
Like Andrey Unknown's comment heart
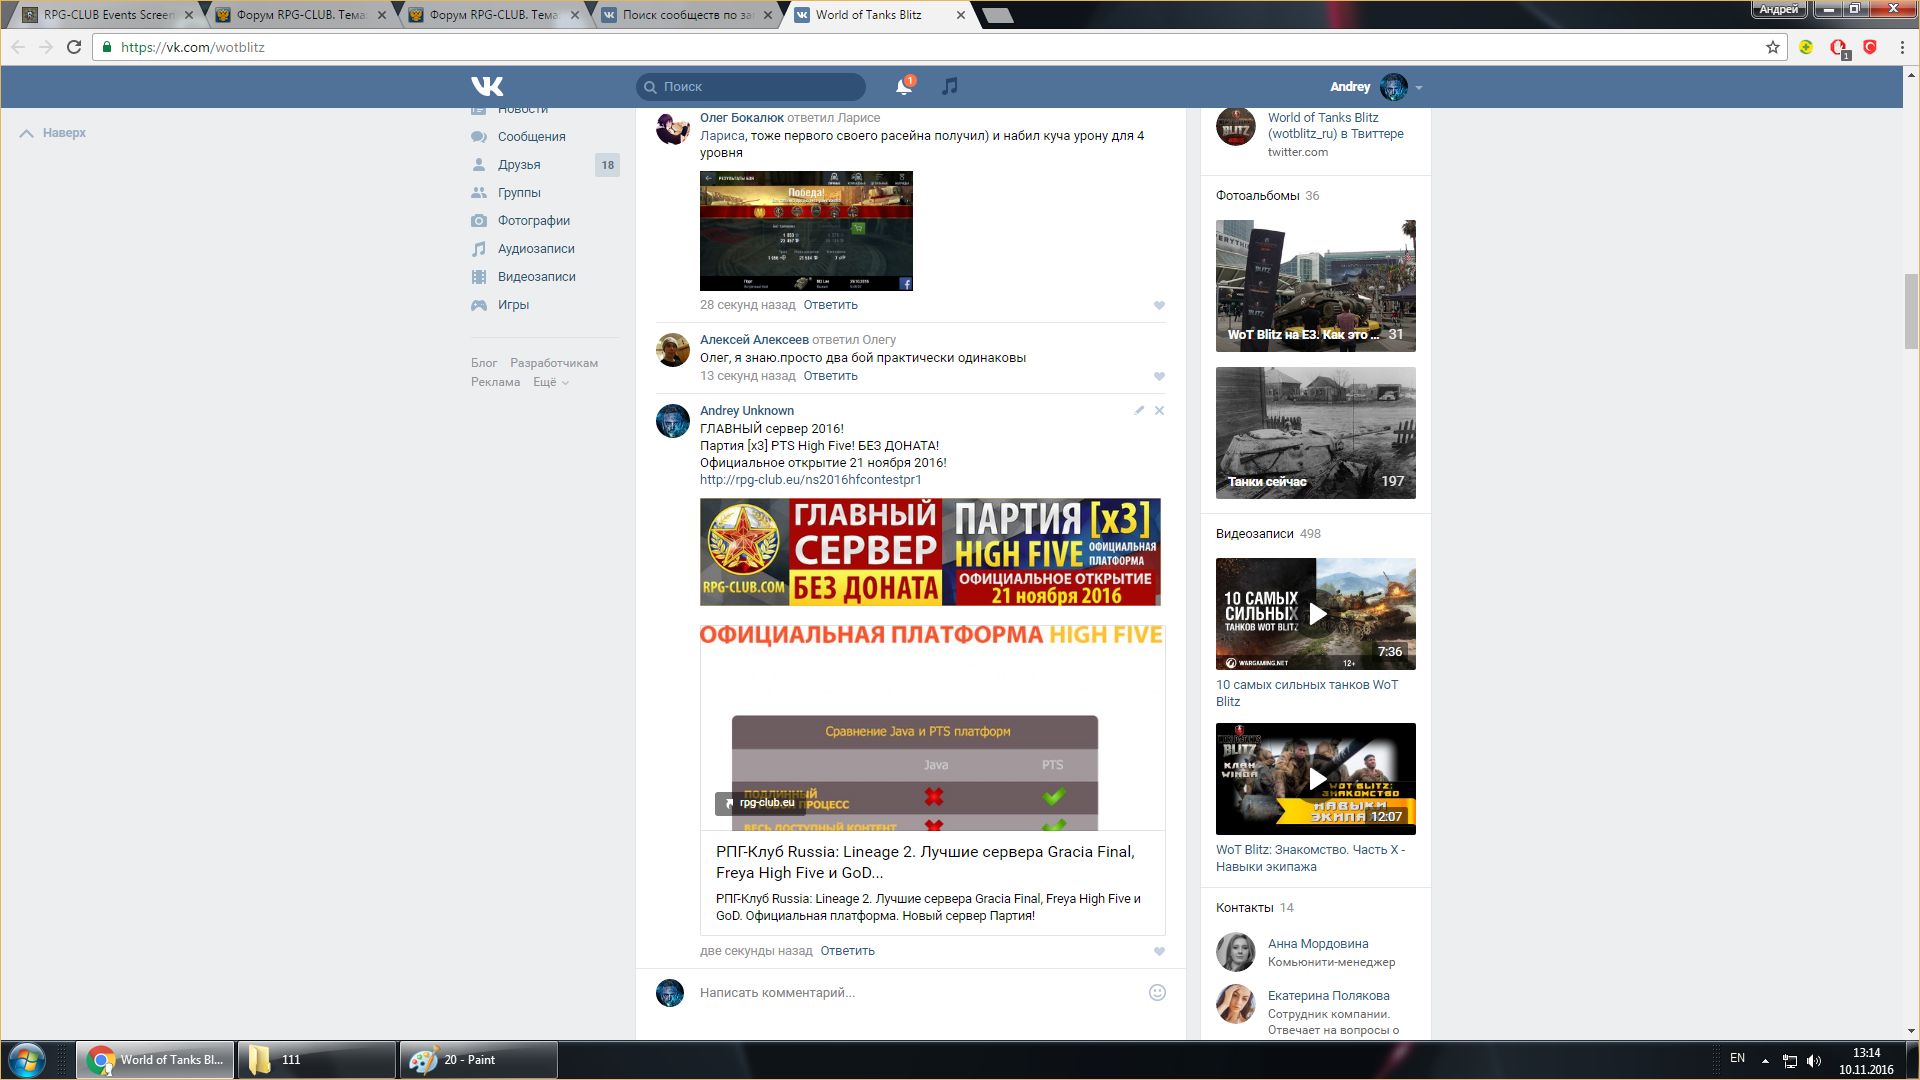(1160, 951)
